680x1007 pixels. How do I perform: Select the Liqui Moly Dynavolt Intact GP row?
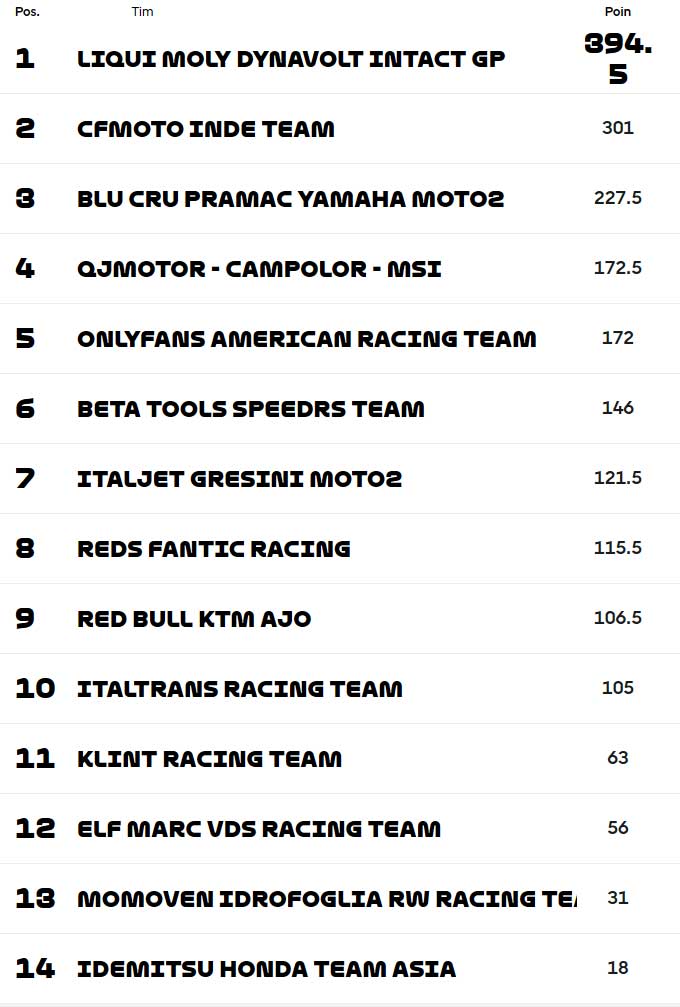coord(340,58)
